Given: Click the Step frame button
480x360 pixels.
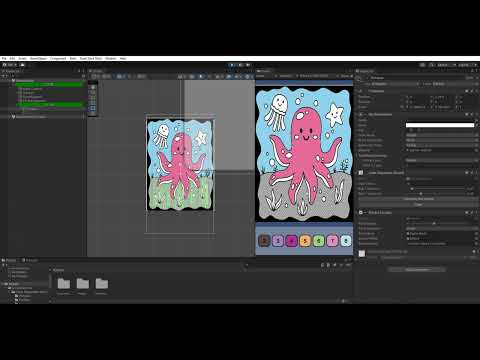Looking at the screenshot, I should tap(248, 65).
